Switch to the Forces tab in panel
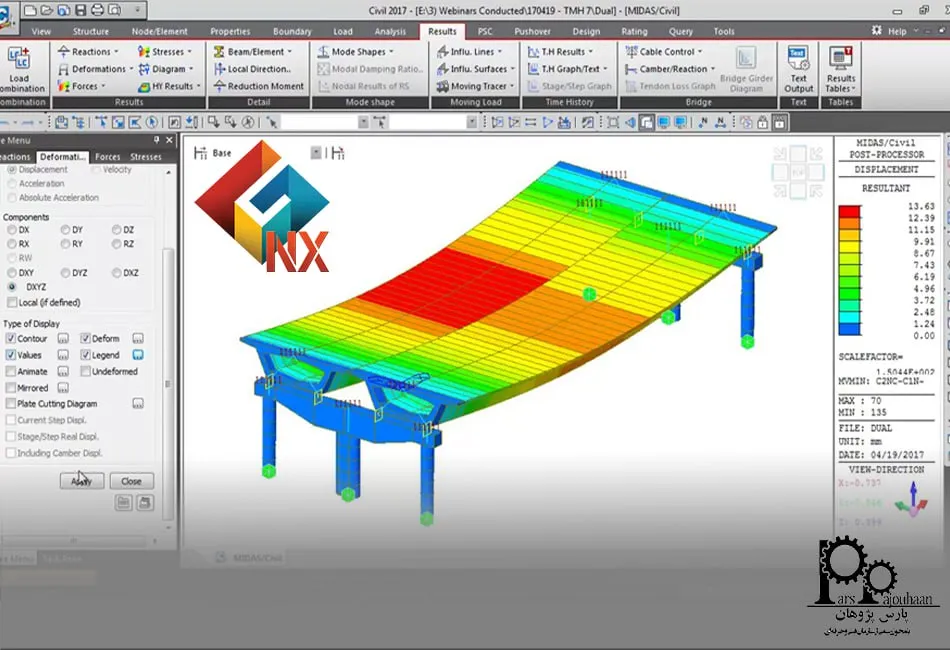950x650 pixels. [107, 157]
